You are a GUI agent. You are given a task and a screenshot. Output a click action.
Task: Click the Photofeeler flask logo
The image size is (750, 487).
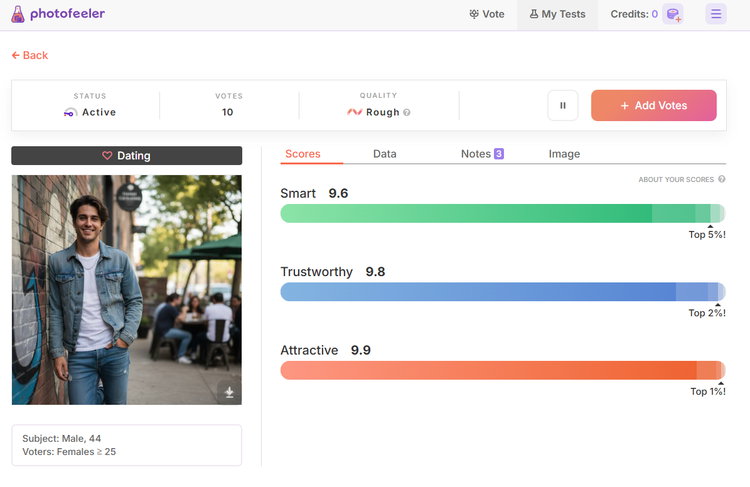point(18,14)
